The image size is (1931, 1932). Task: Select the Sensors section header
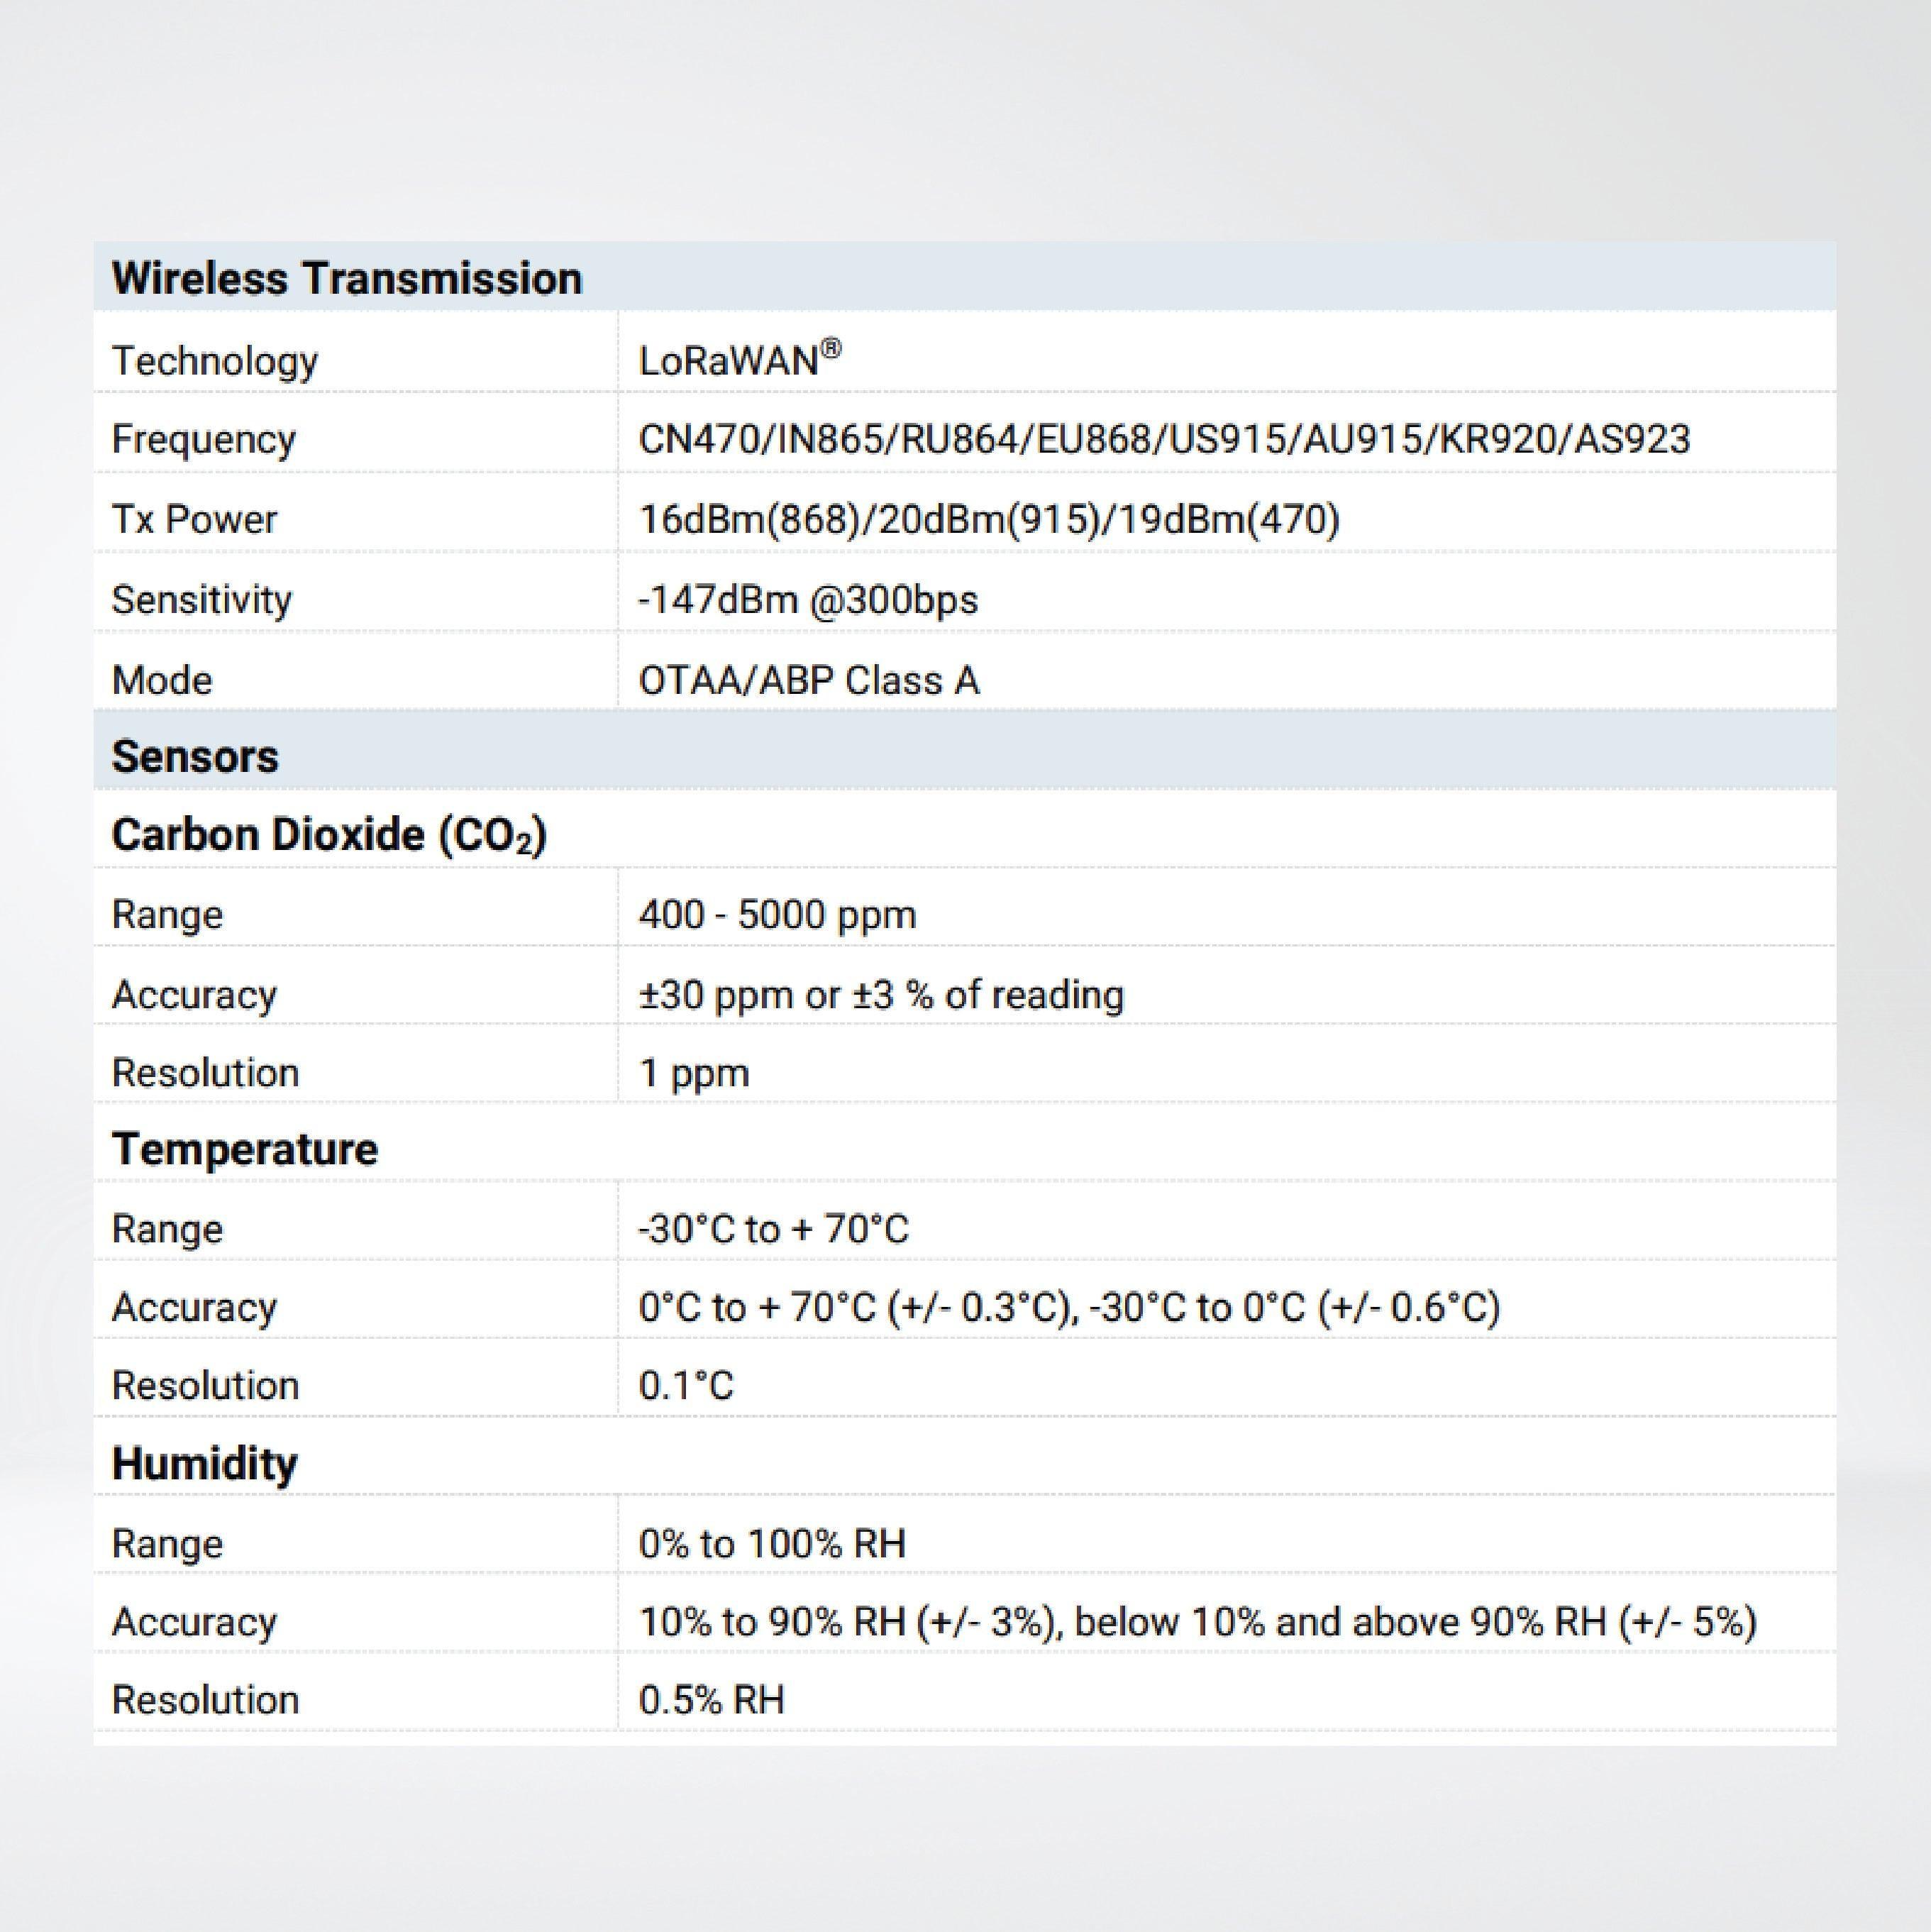(x=196, y=757)
